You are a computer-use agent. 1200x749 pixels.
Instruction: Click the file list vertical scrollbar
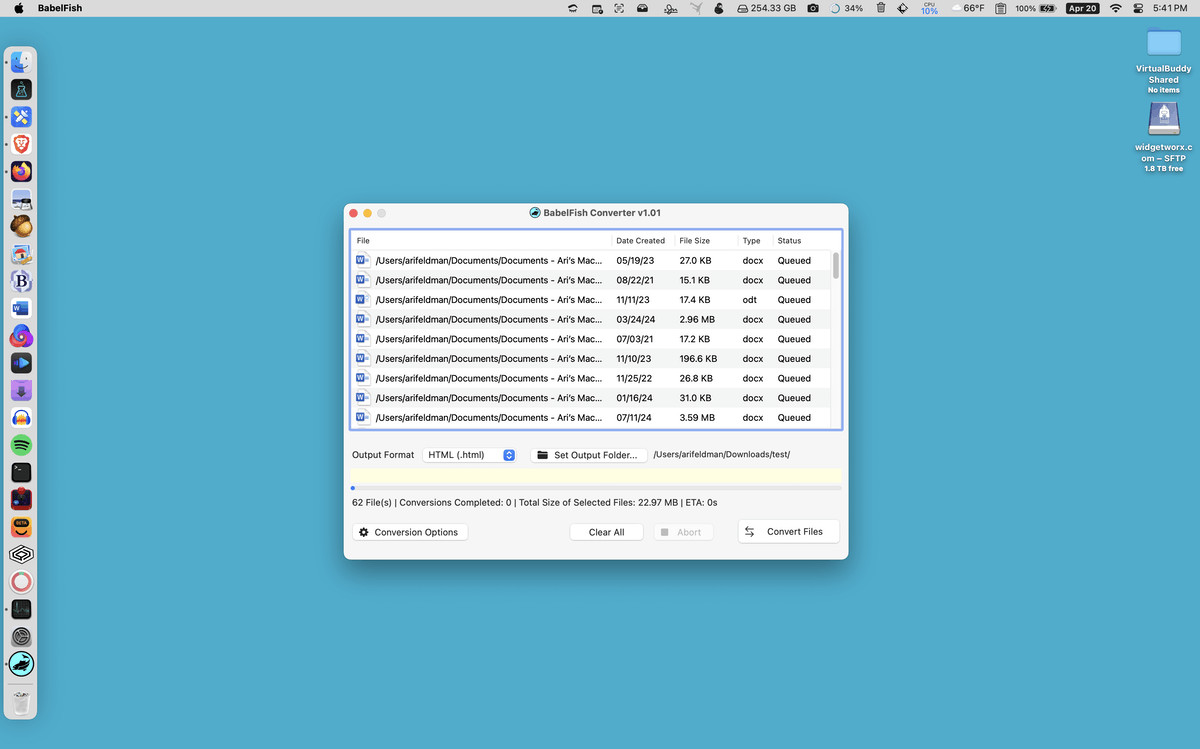(836, 264)
